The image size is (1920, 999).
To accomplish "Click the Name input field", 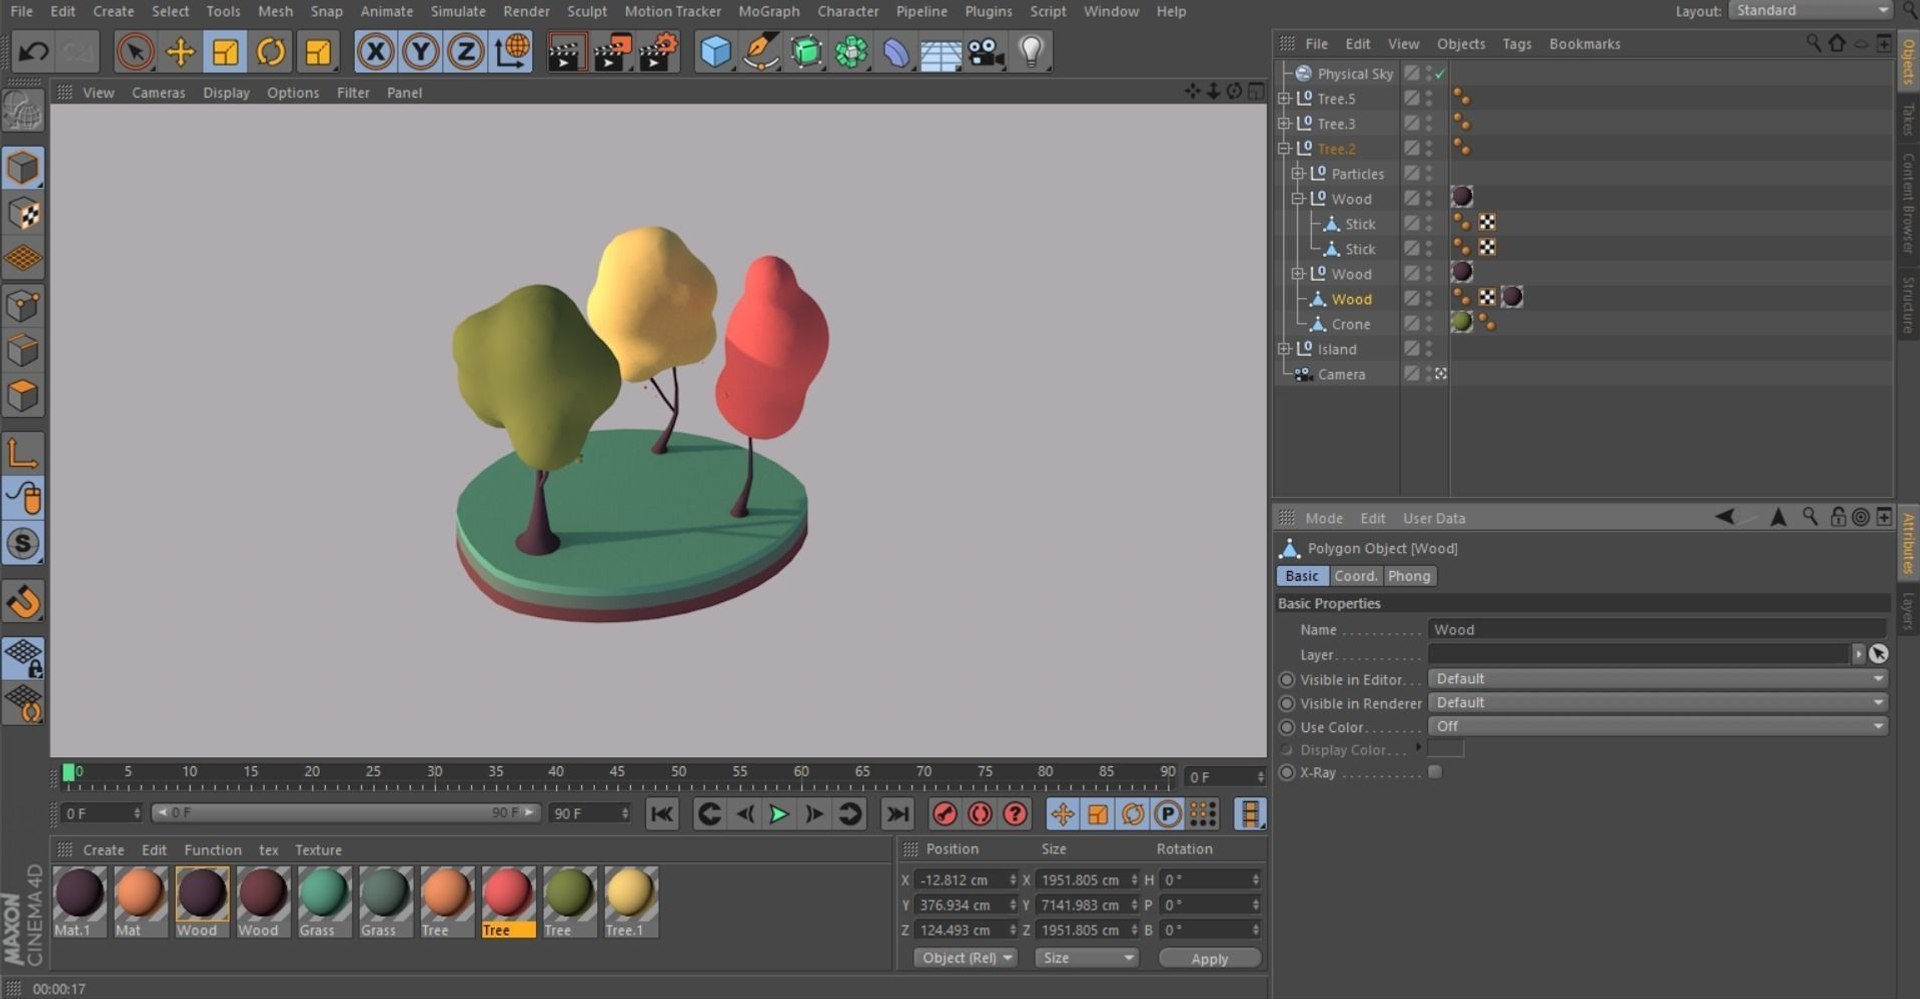I will coord(1658,630).
